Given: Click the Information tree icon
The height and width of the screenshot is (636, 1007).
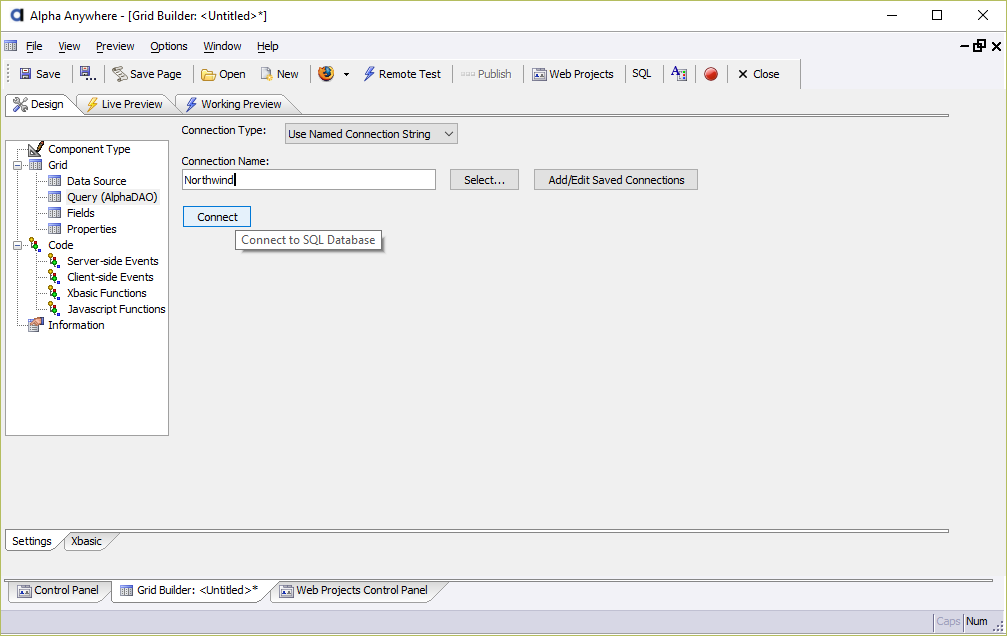Looking at the screenshot, I should pos(36,325).
